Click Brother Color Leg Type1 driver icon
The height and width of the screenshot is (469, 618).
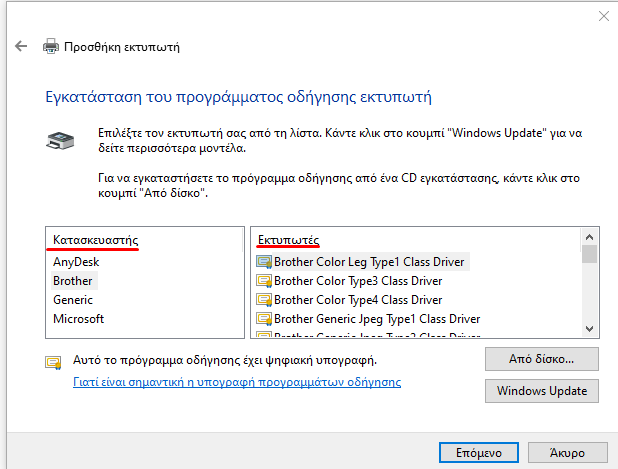[x=264, y=262]
